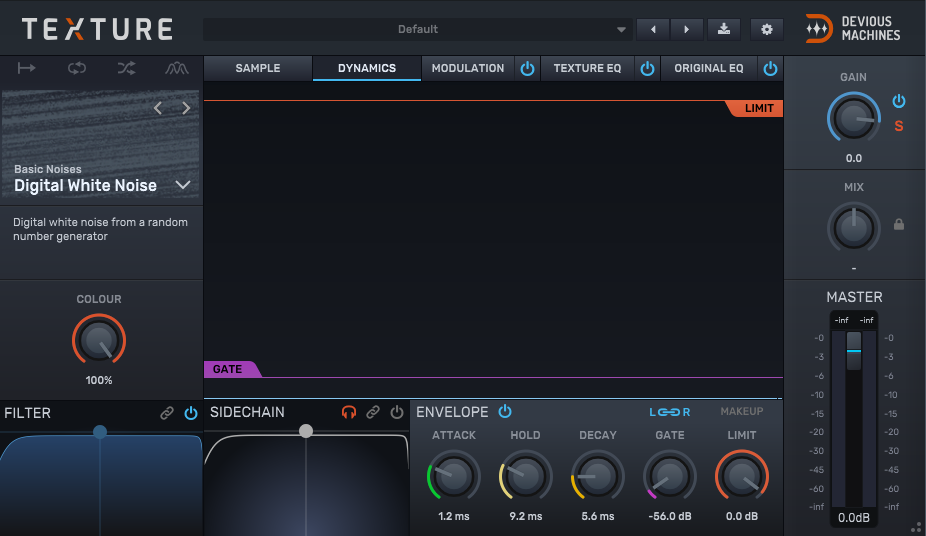Toggle Sidechain headphones listen icon

pyautogui.click(x=349, y=412)
